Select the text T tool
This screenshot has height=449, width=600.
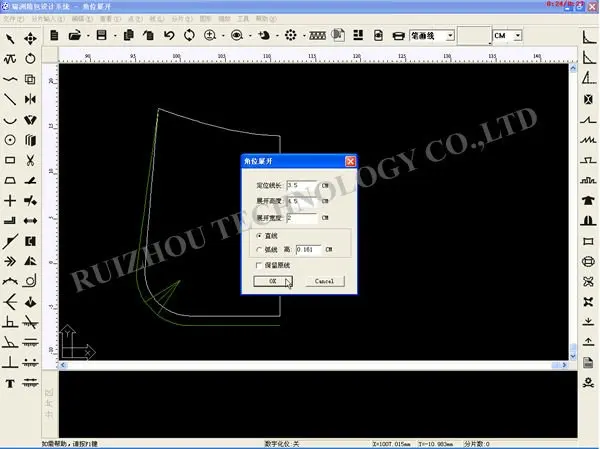click(x=10, y=383)
